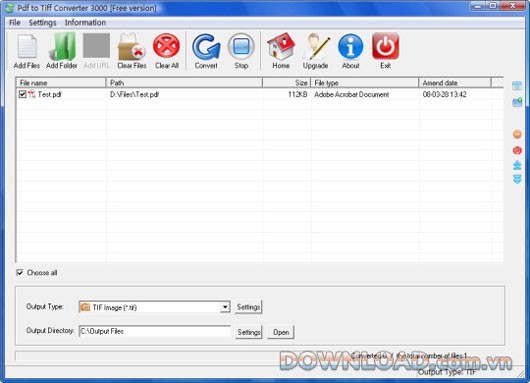The image size is (530, 383).
Task: Open the Output Type dropdown arrow
Action: (x=225, y=307)
